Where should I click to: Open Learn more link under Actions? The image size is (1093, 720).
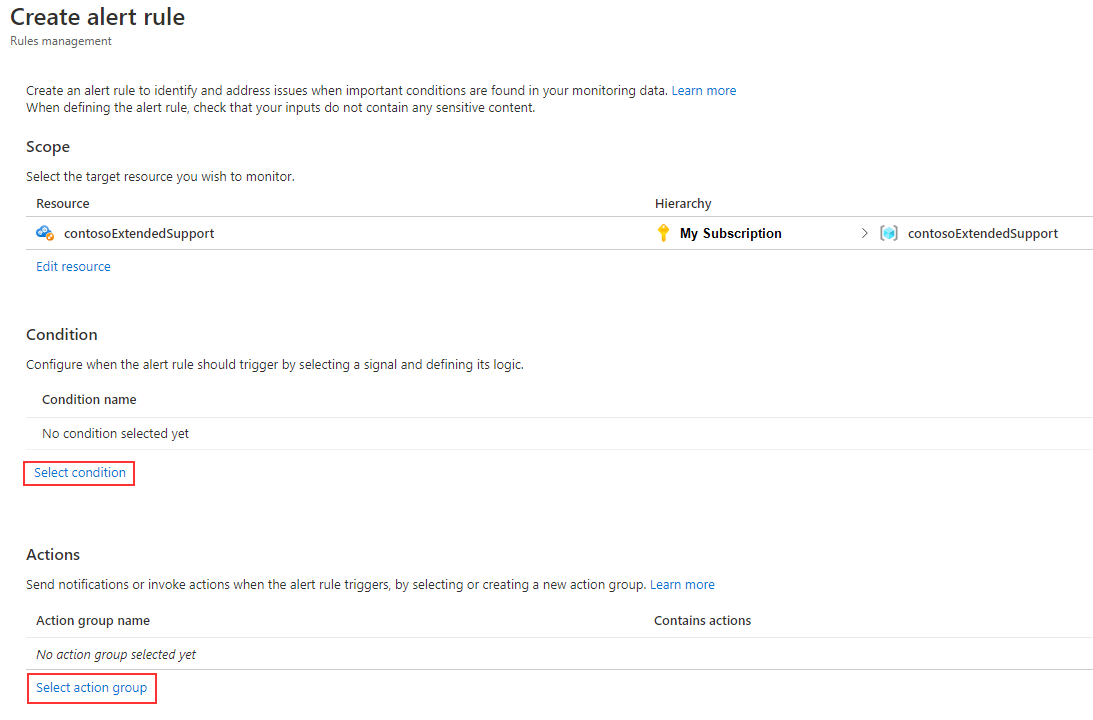pyautogui.click(x=682, y=585)
